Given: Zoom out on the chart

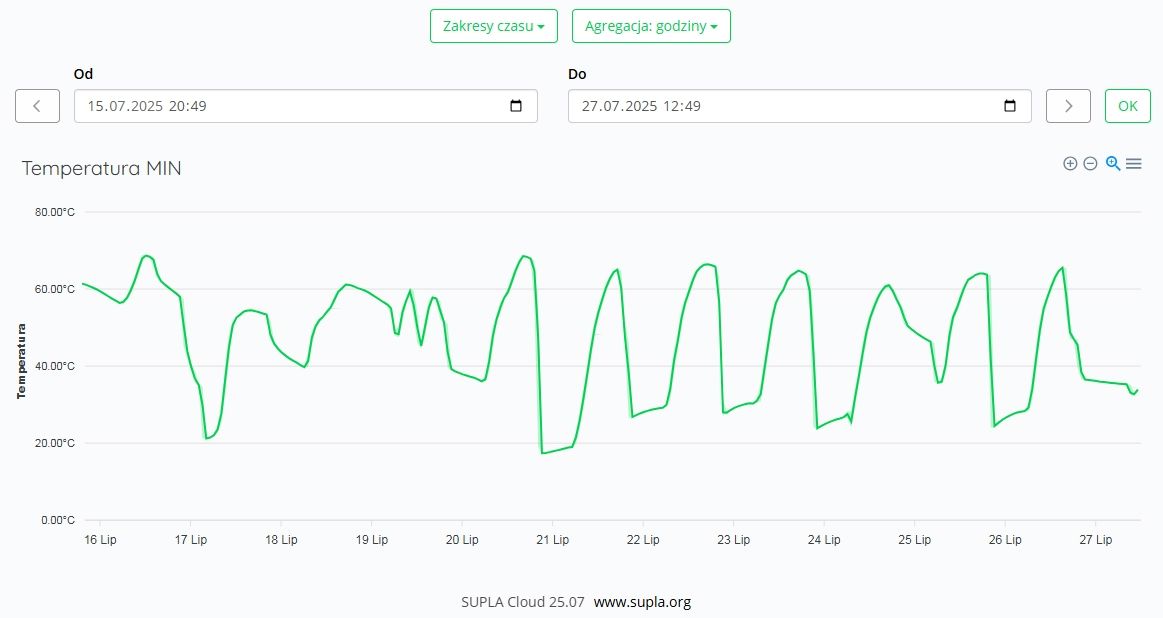Looking at the screenshot, I should click(1090, 164).
